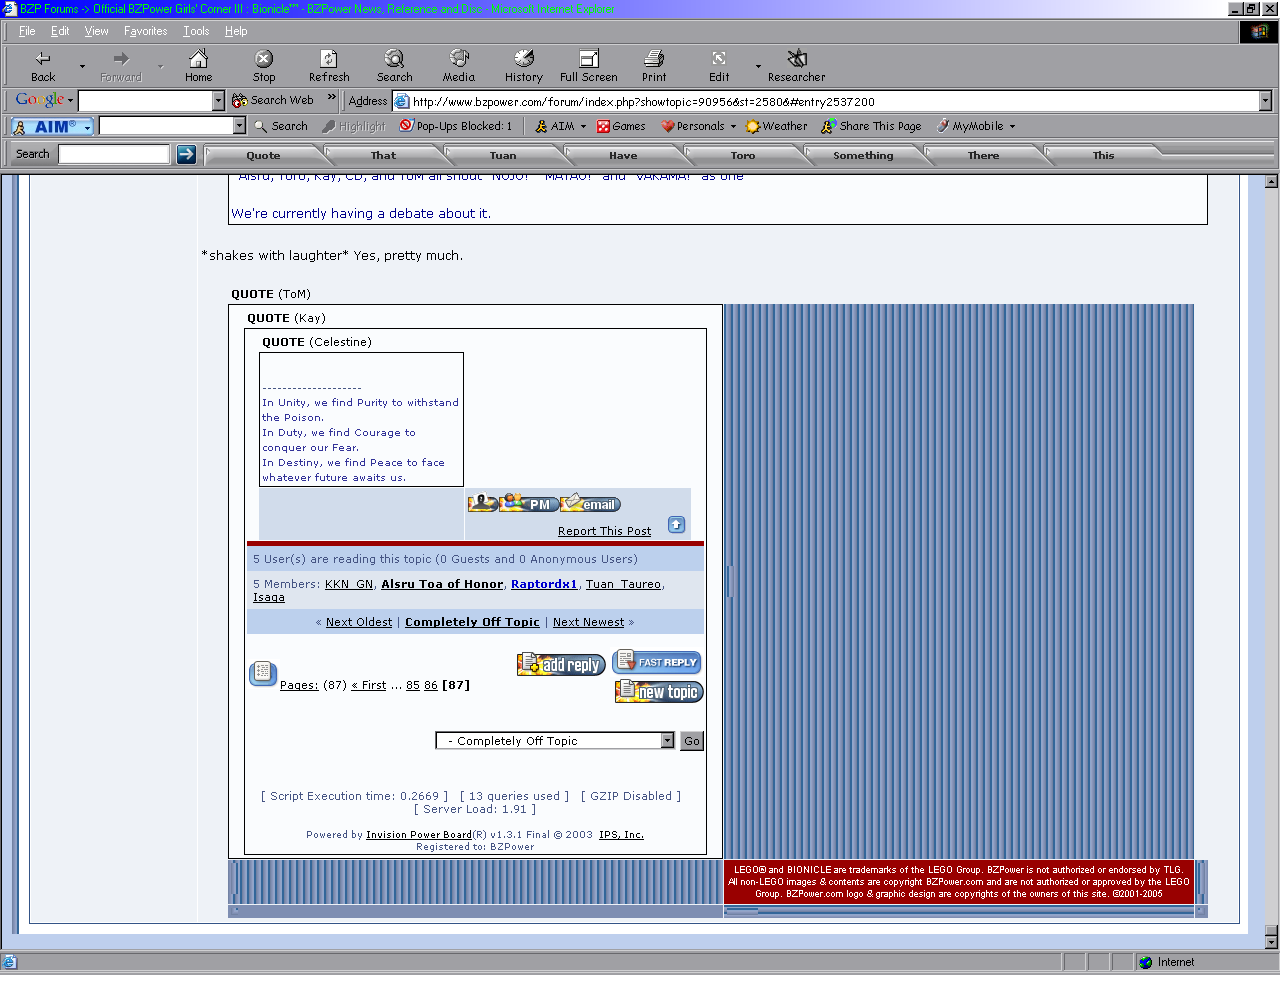Click the add reply button
Screen dimensions: 1280x1000
[x=561, y=664]
